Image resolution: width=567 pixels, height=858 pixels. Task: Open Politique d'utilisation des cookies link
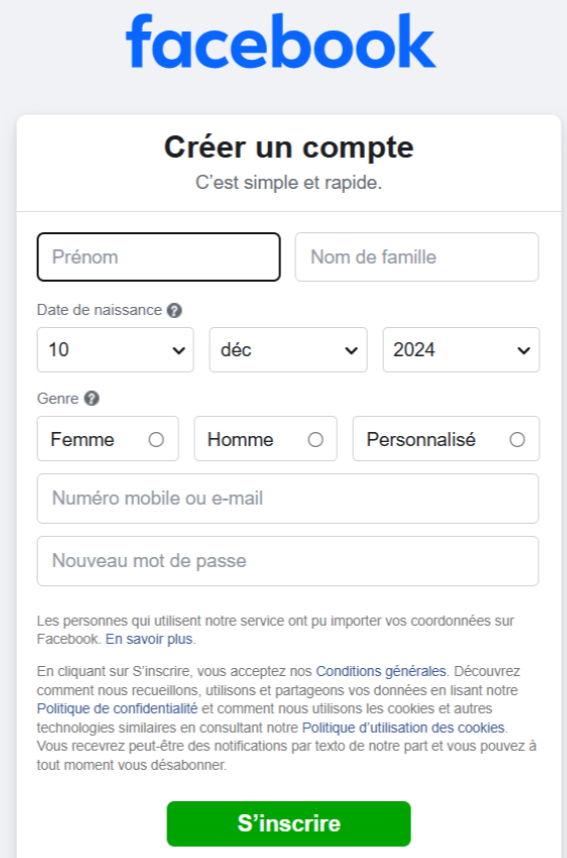click(403, 728)
